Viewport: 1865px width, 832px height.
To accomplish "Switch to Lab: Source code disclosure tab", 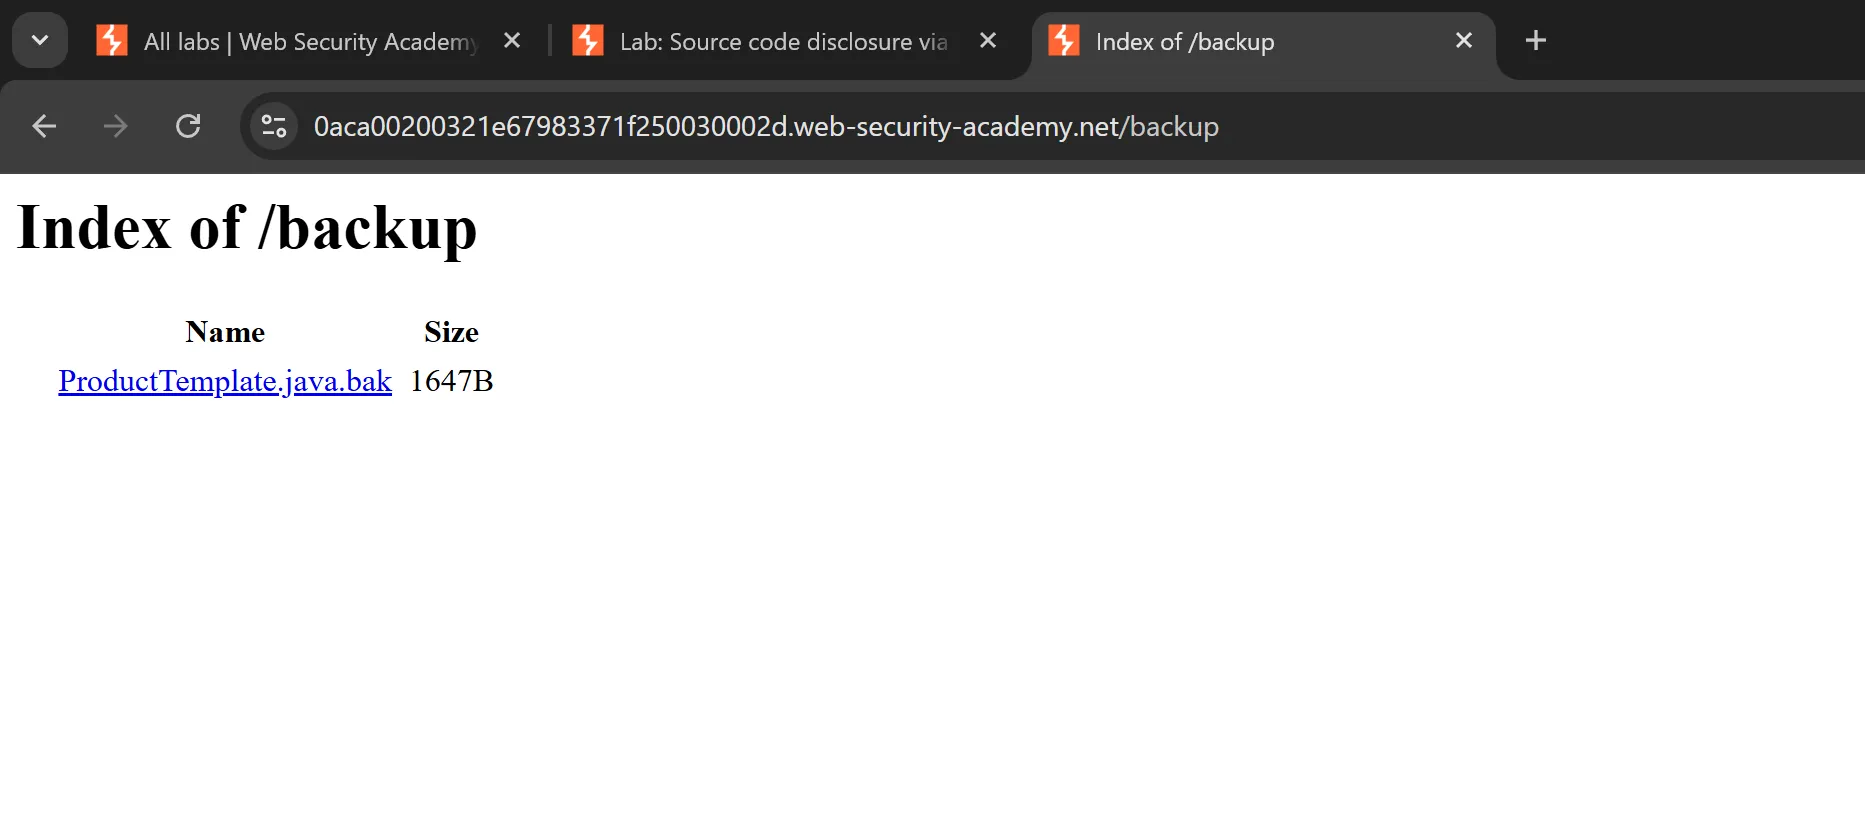I will pyautogui.click(x=783, y=42).
